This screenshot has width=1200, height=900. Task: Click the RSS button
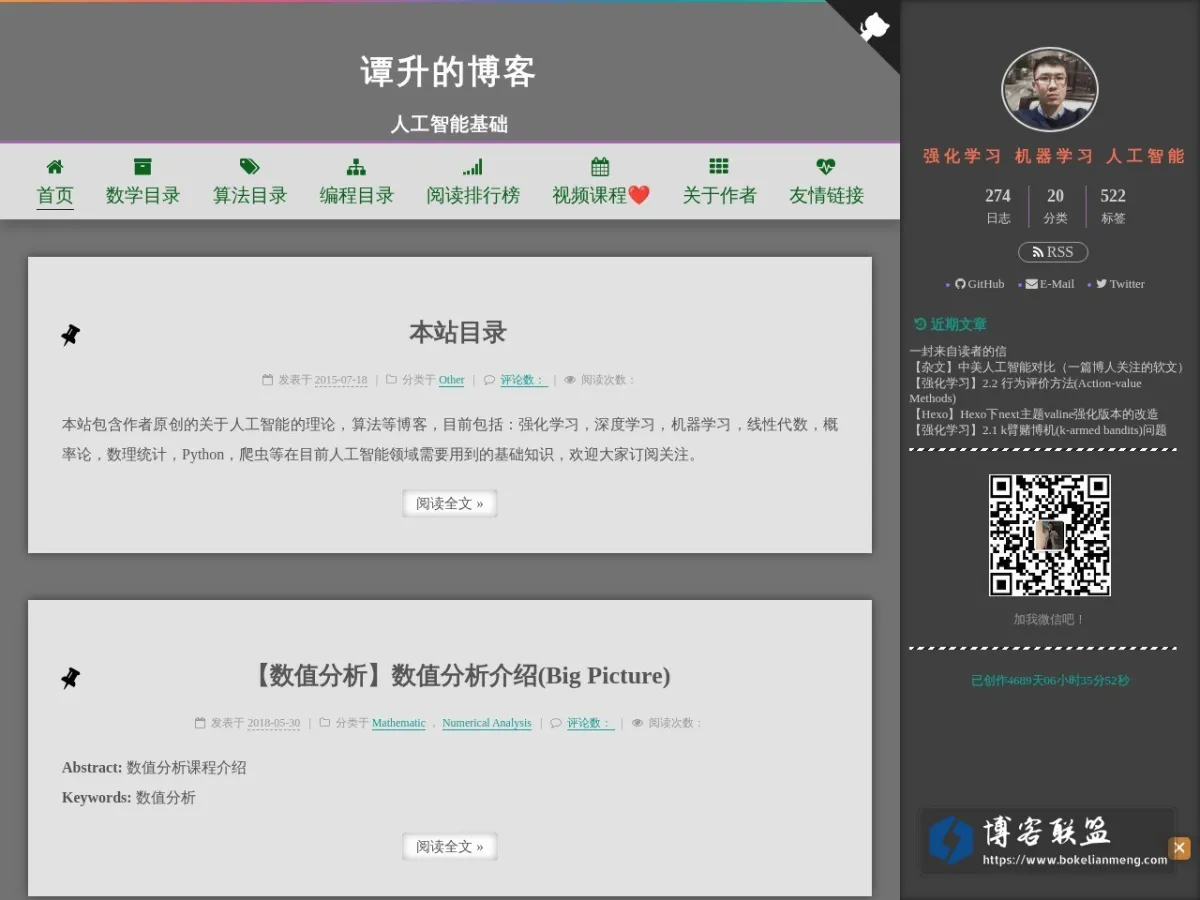click(1053, 252)
